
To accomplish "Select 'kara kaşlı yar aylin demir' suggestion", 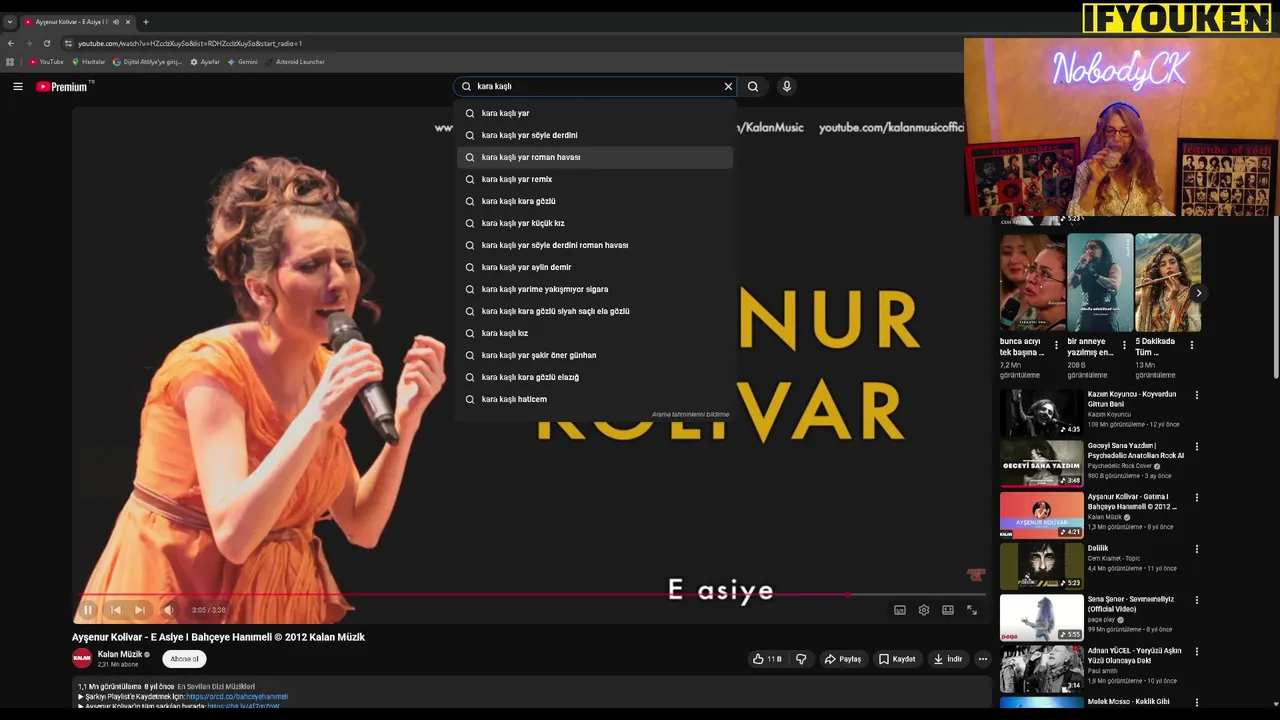I will (595, 267).
